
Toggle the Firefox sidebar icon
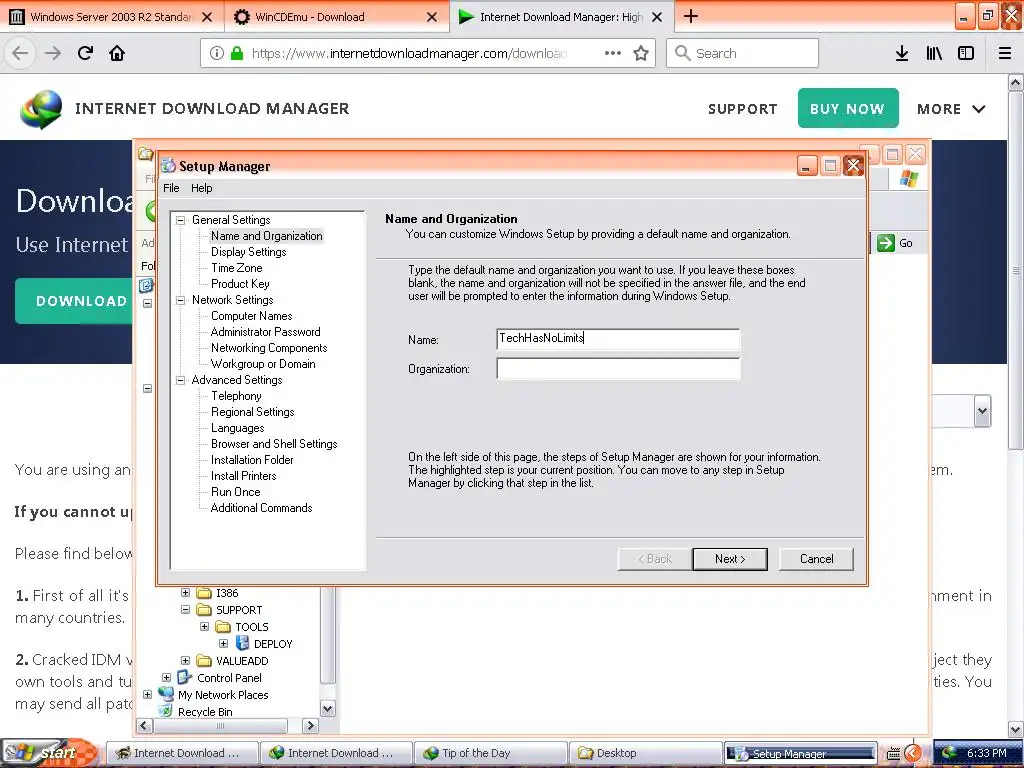pyautogui.click(x=966, y=53)
